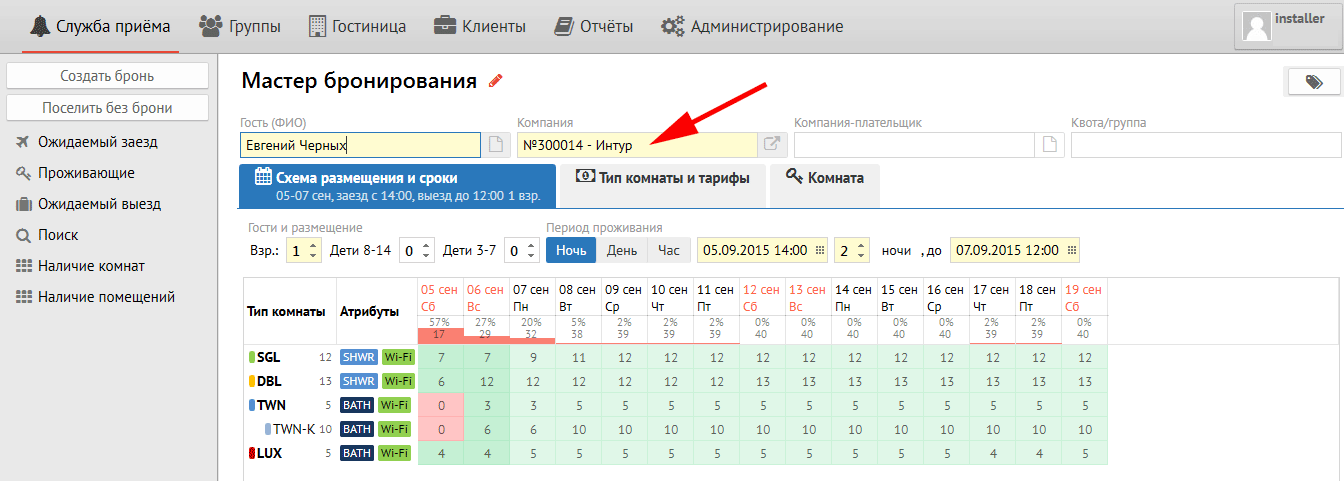Select the Ночь period mode

pyautogui.click(x=571, y=250)
